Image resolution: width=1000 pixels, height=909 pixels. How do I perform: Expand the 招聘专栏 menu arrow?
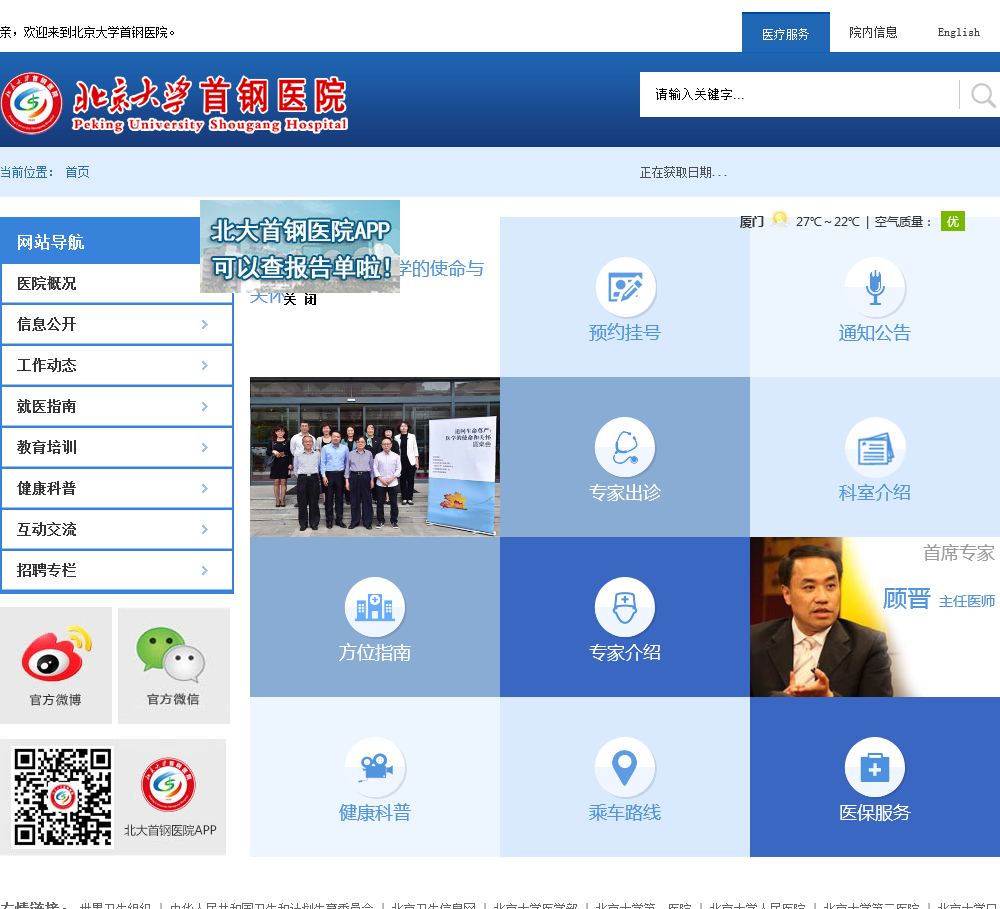click(205, 570)
